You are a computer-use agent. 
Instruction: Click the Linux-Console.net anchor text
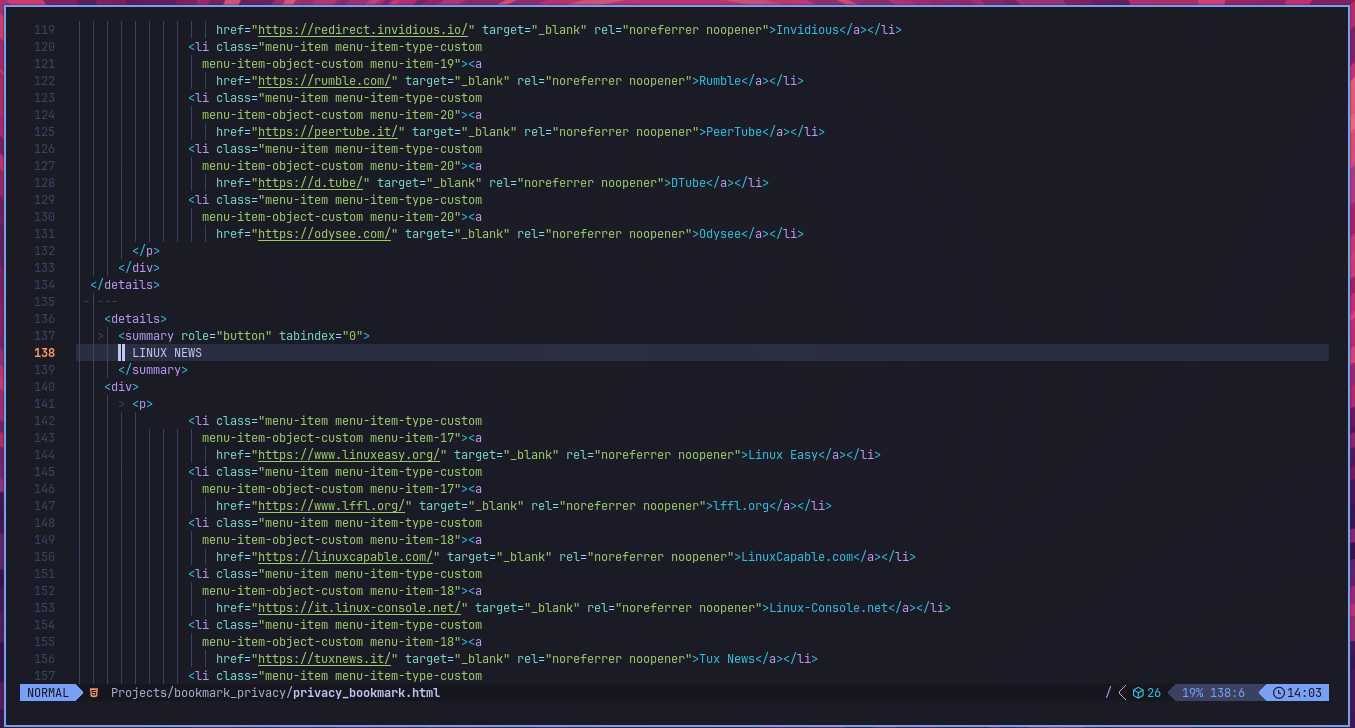pos(828,608)
